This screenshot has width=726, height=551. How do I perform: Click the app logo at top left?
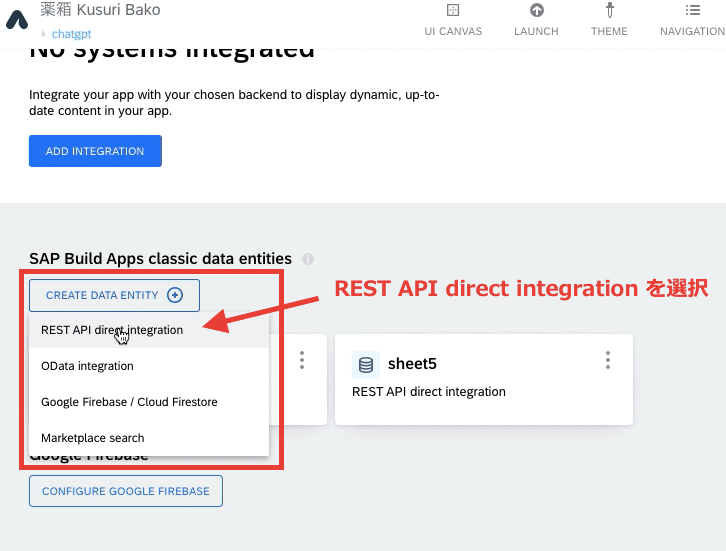click(x=17, y=19)
